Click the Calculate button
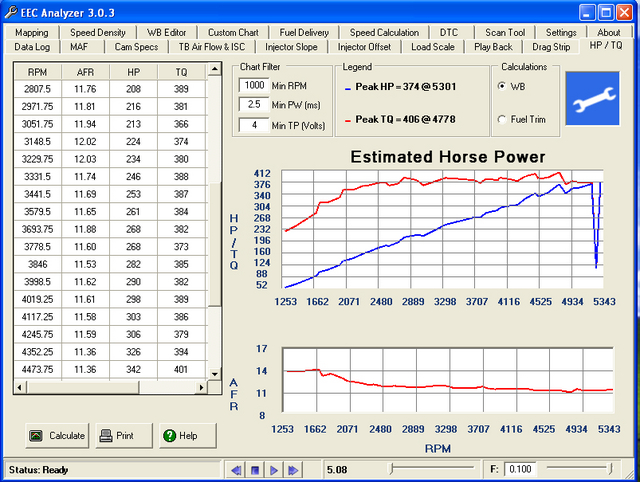The height and width of the screenshot is (482, 640). point(57,436)
